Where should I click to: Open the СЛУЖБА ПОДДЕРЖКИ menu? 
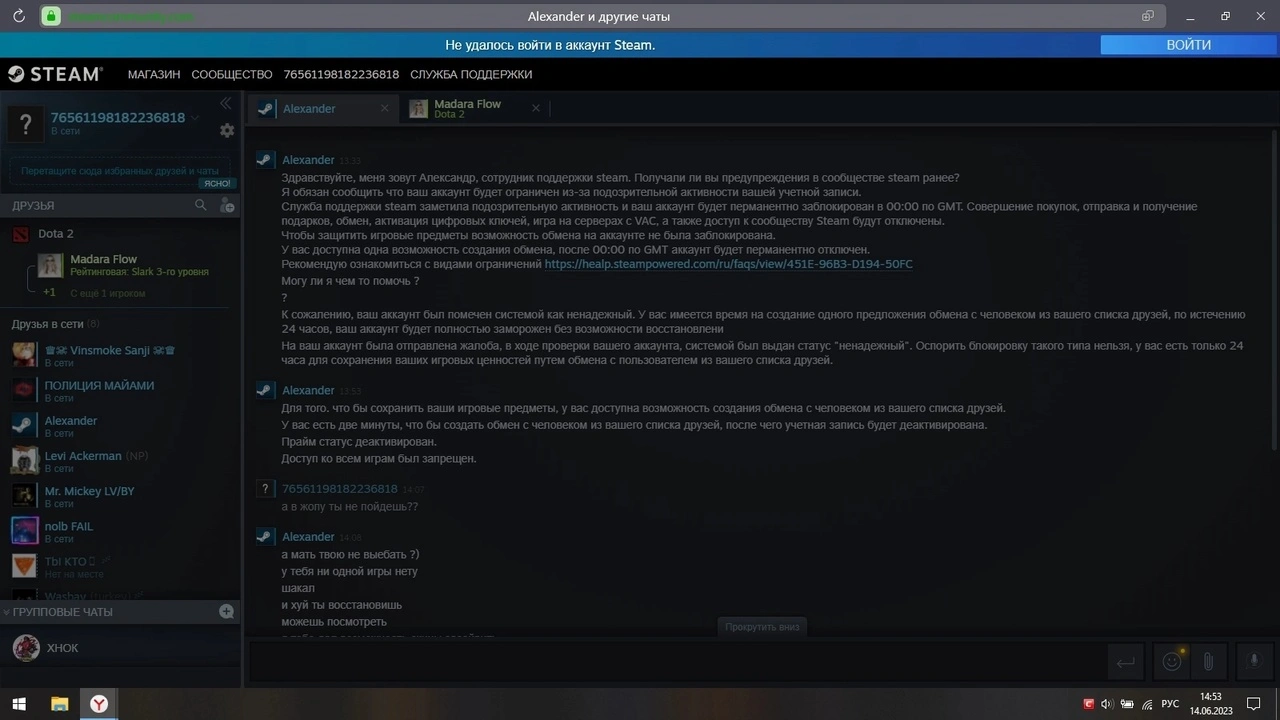coord(471,74)
